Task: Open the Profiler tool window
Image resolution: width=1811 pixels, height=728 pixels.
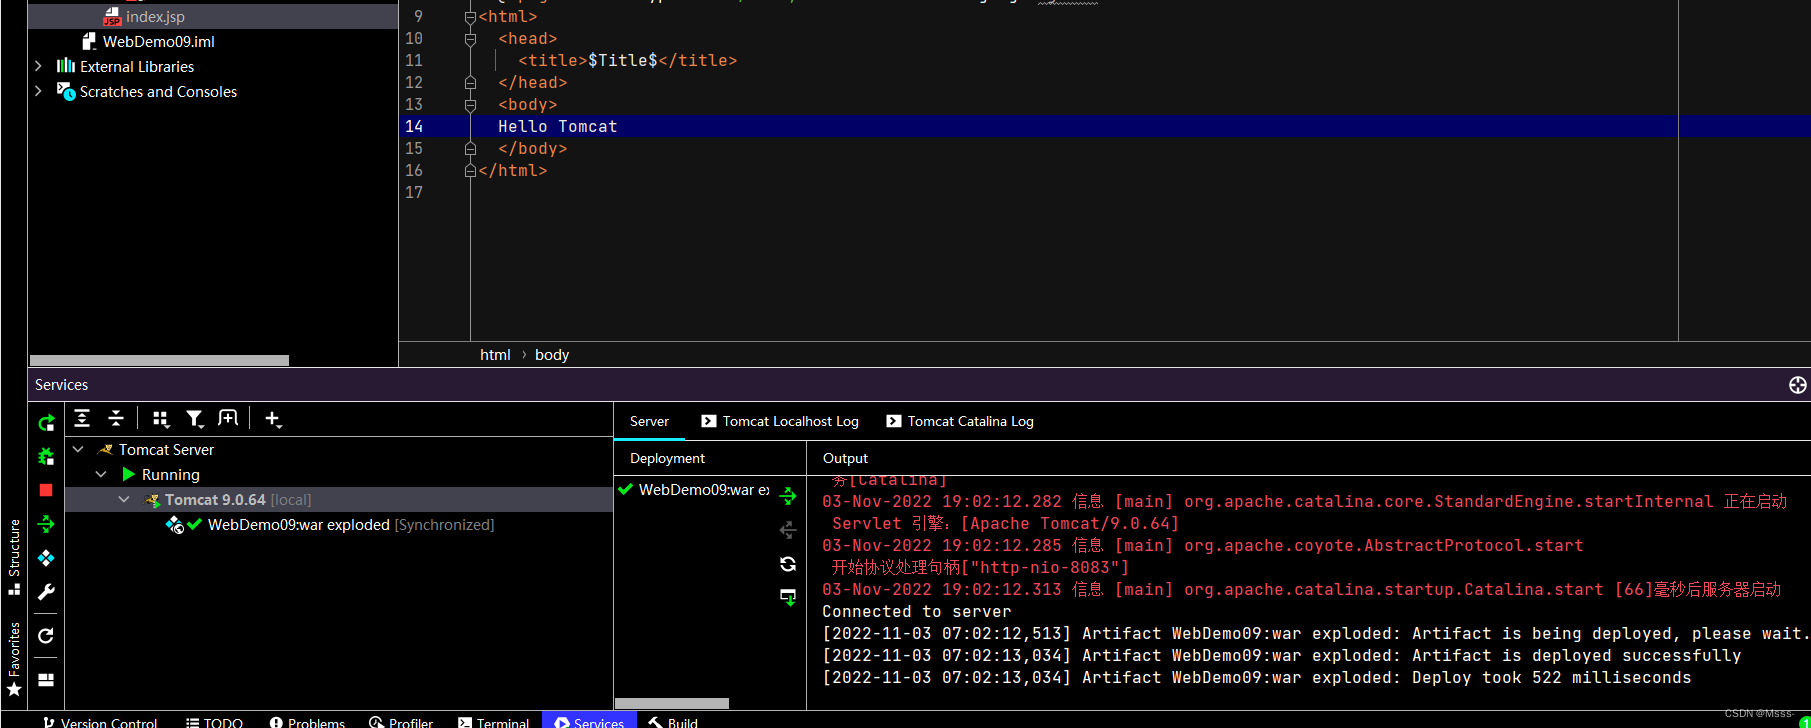Action: (x=401, y=721)
